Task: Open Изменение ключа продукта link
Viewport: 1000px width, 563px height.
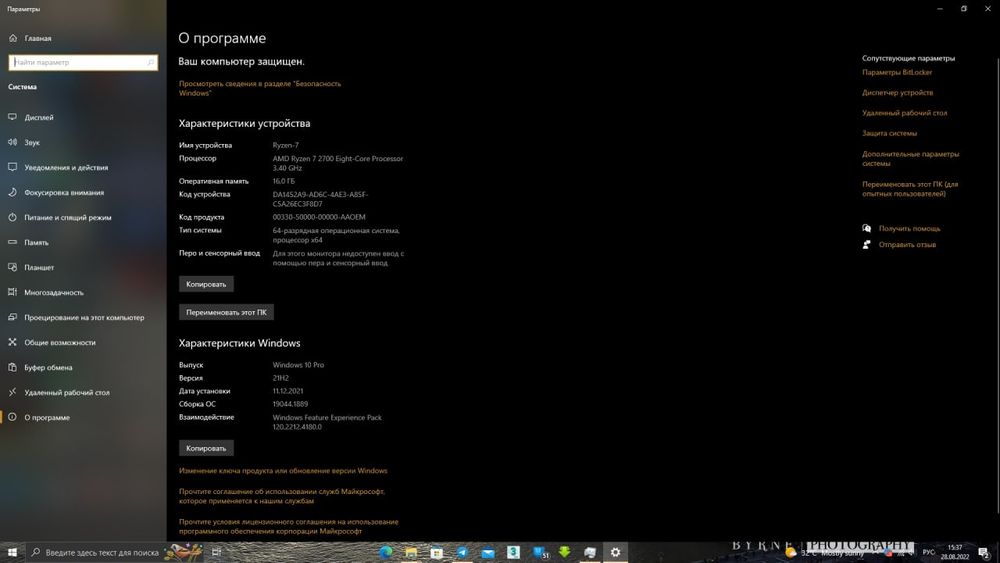Action: (x=283, y=471)
